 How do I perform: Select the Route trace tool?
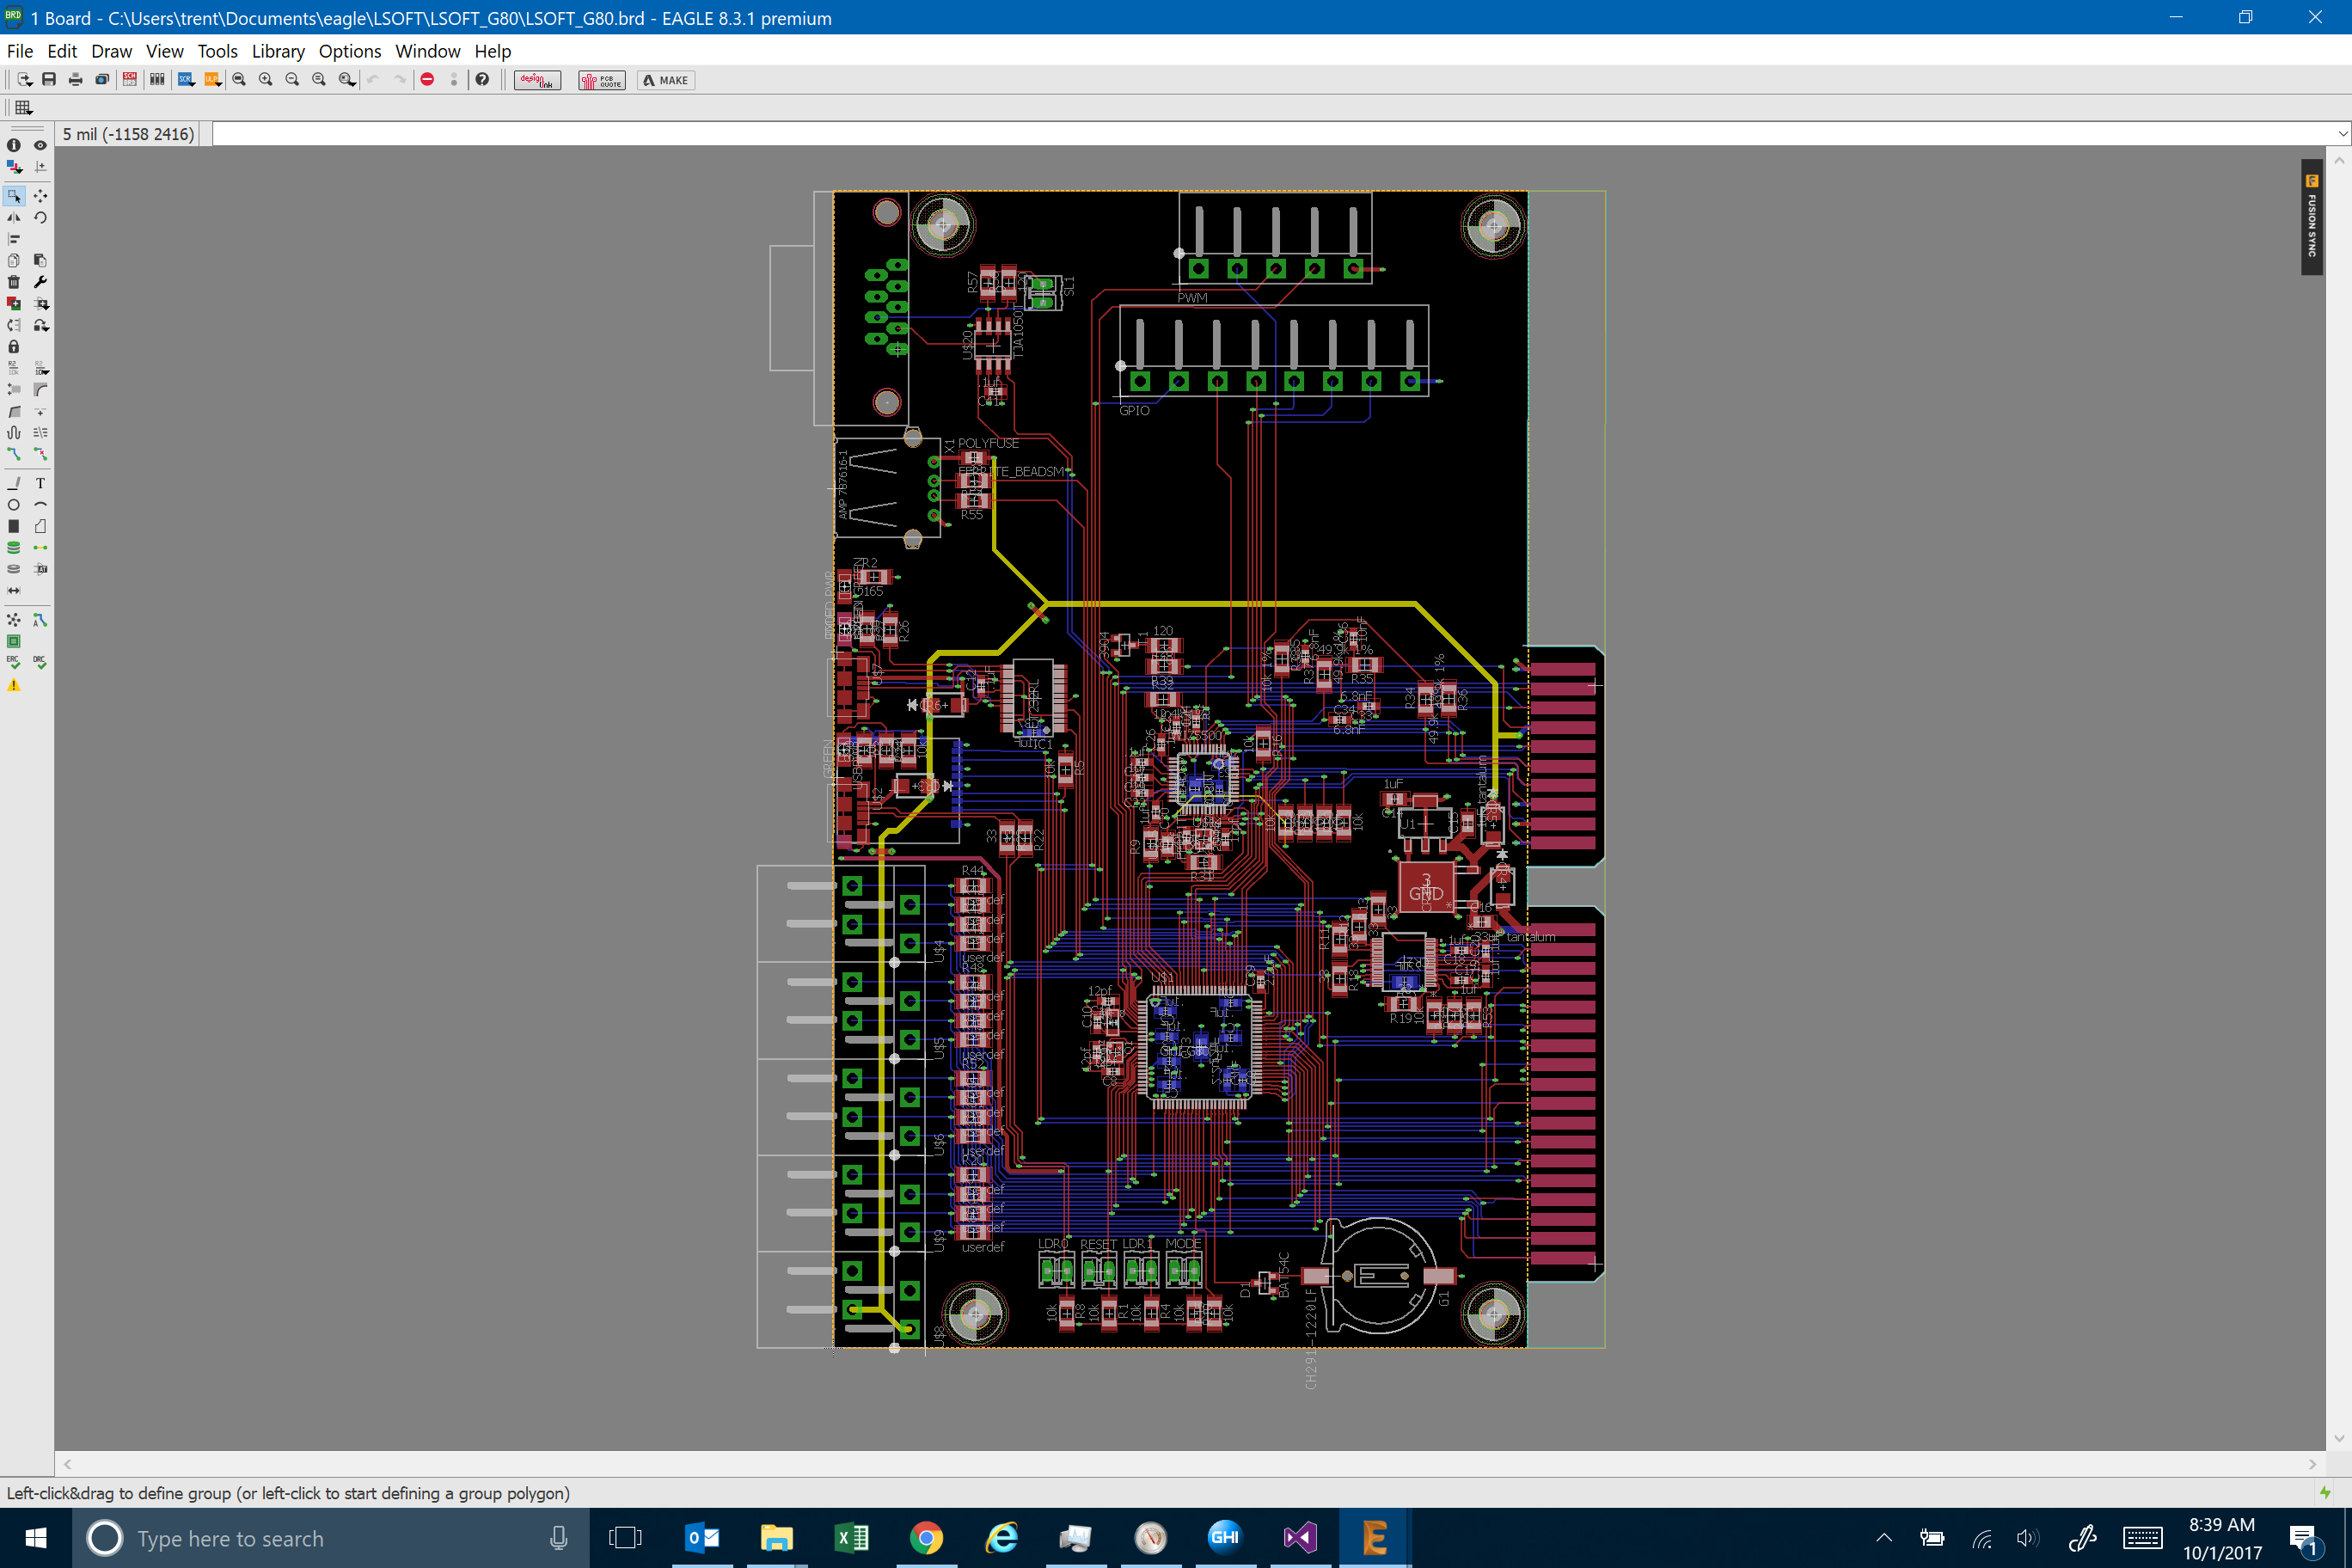pyautogui.click(x=14, y=454)
